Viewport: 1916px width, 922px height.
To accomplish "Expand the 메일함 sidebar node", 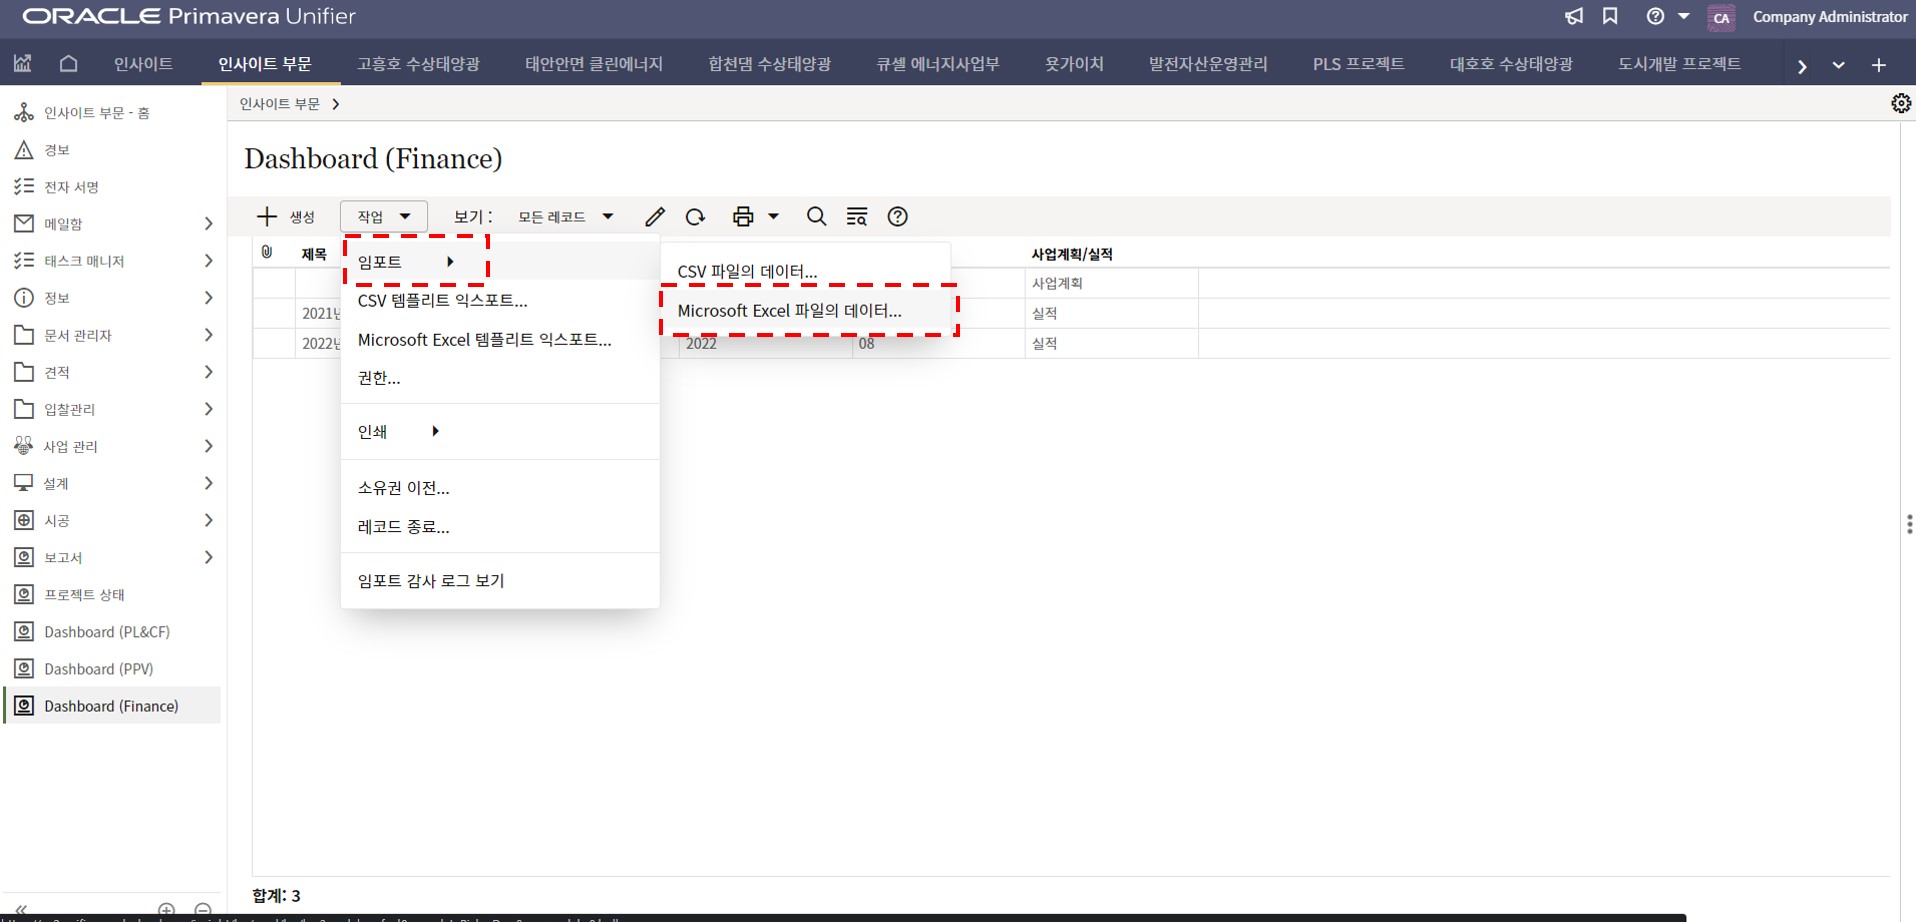I will 208,224.
